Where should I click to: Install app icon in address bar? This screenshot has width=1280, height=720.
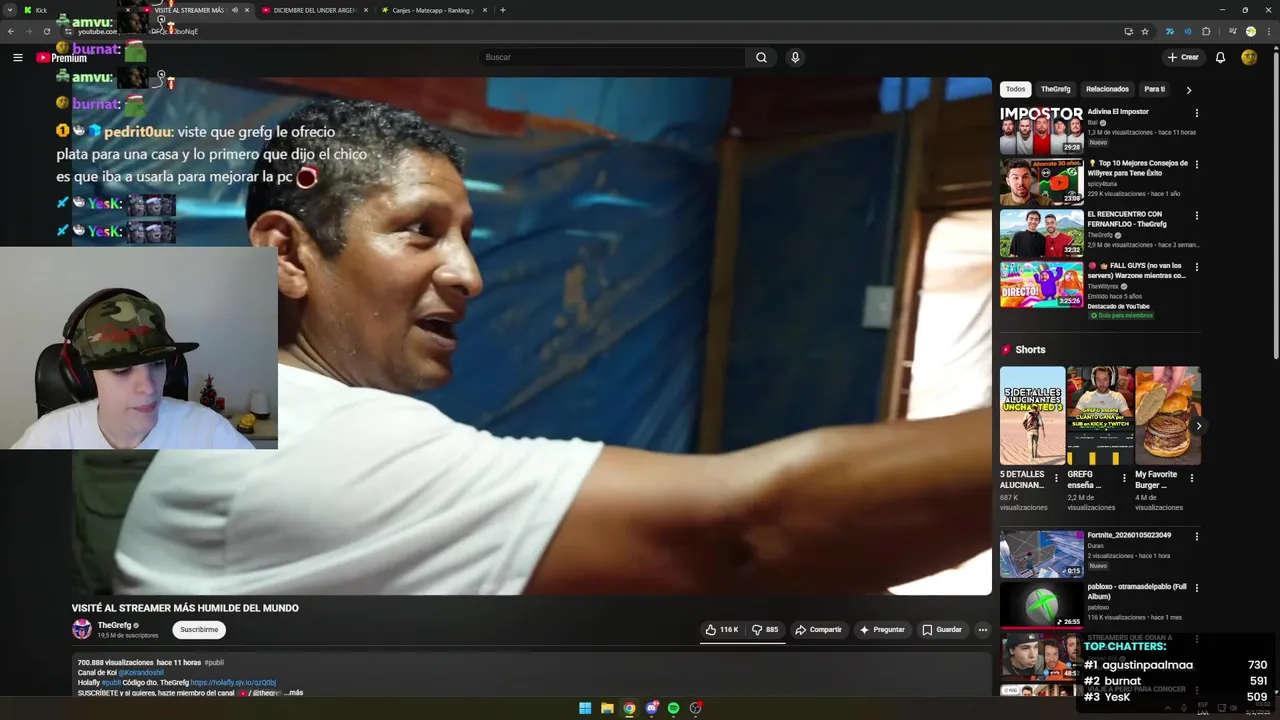tap(1128, 31)
